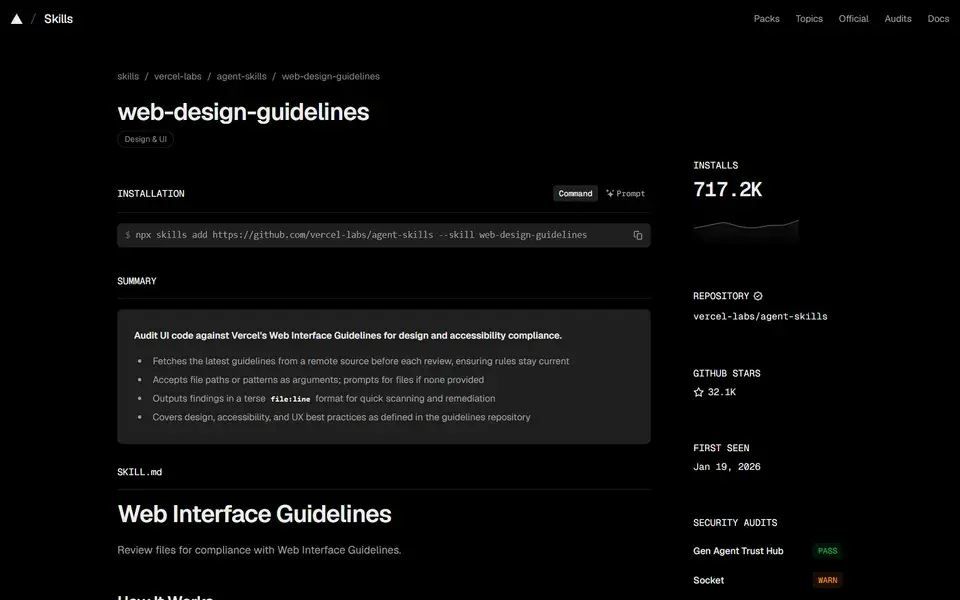The image size is (960, 600).
Task: Switch to the Command tab
Action: click(575, 193)
